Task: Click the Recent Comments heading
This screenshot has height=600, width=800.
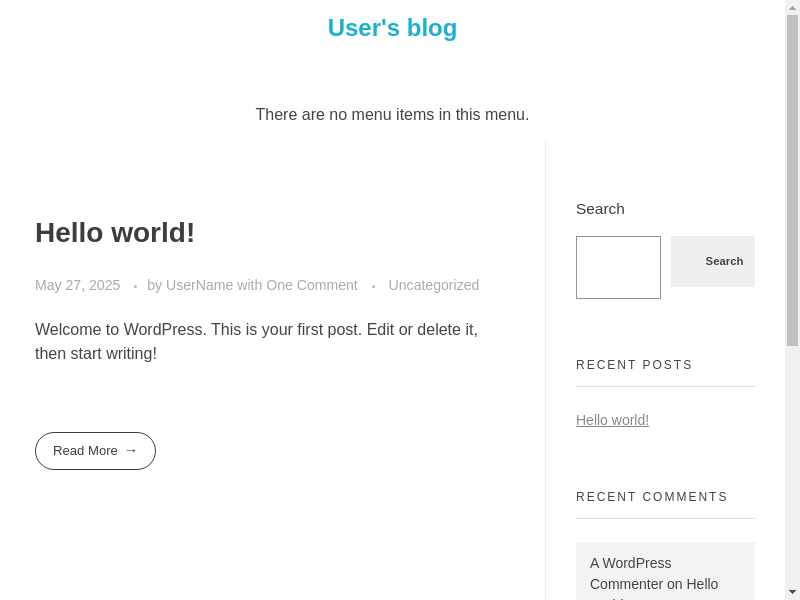Action: tap(651, 497)
